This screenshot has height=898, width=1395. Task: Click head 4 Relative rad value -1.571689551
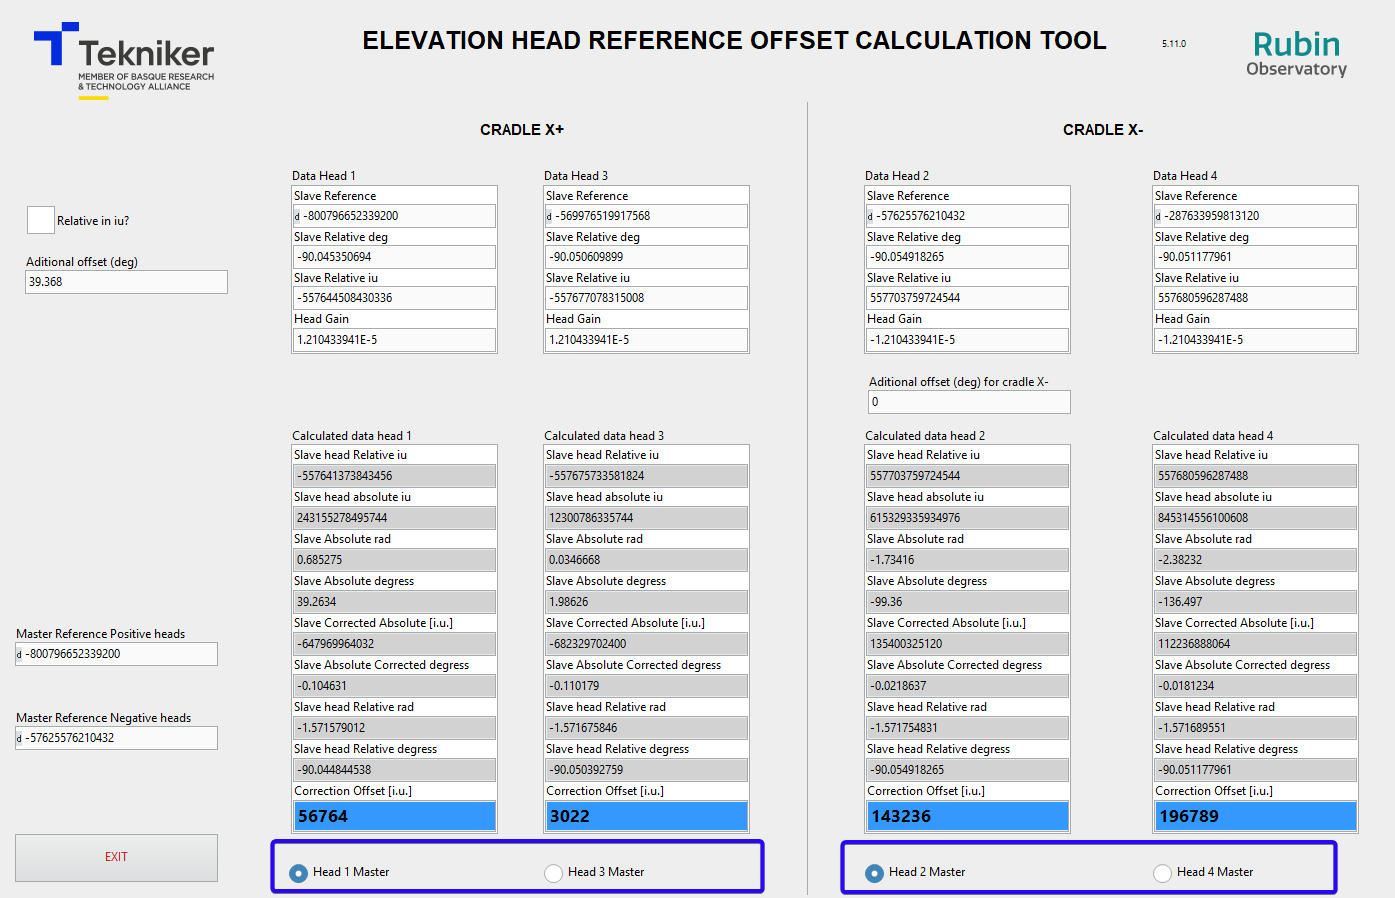click(x=1255, y=728)
